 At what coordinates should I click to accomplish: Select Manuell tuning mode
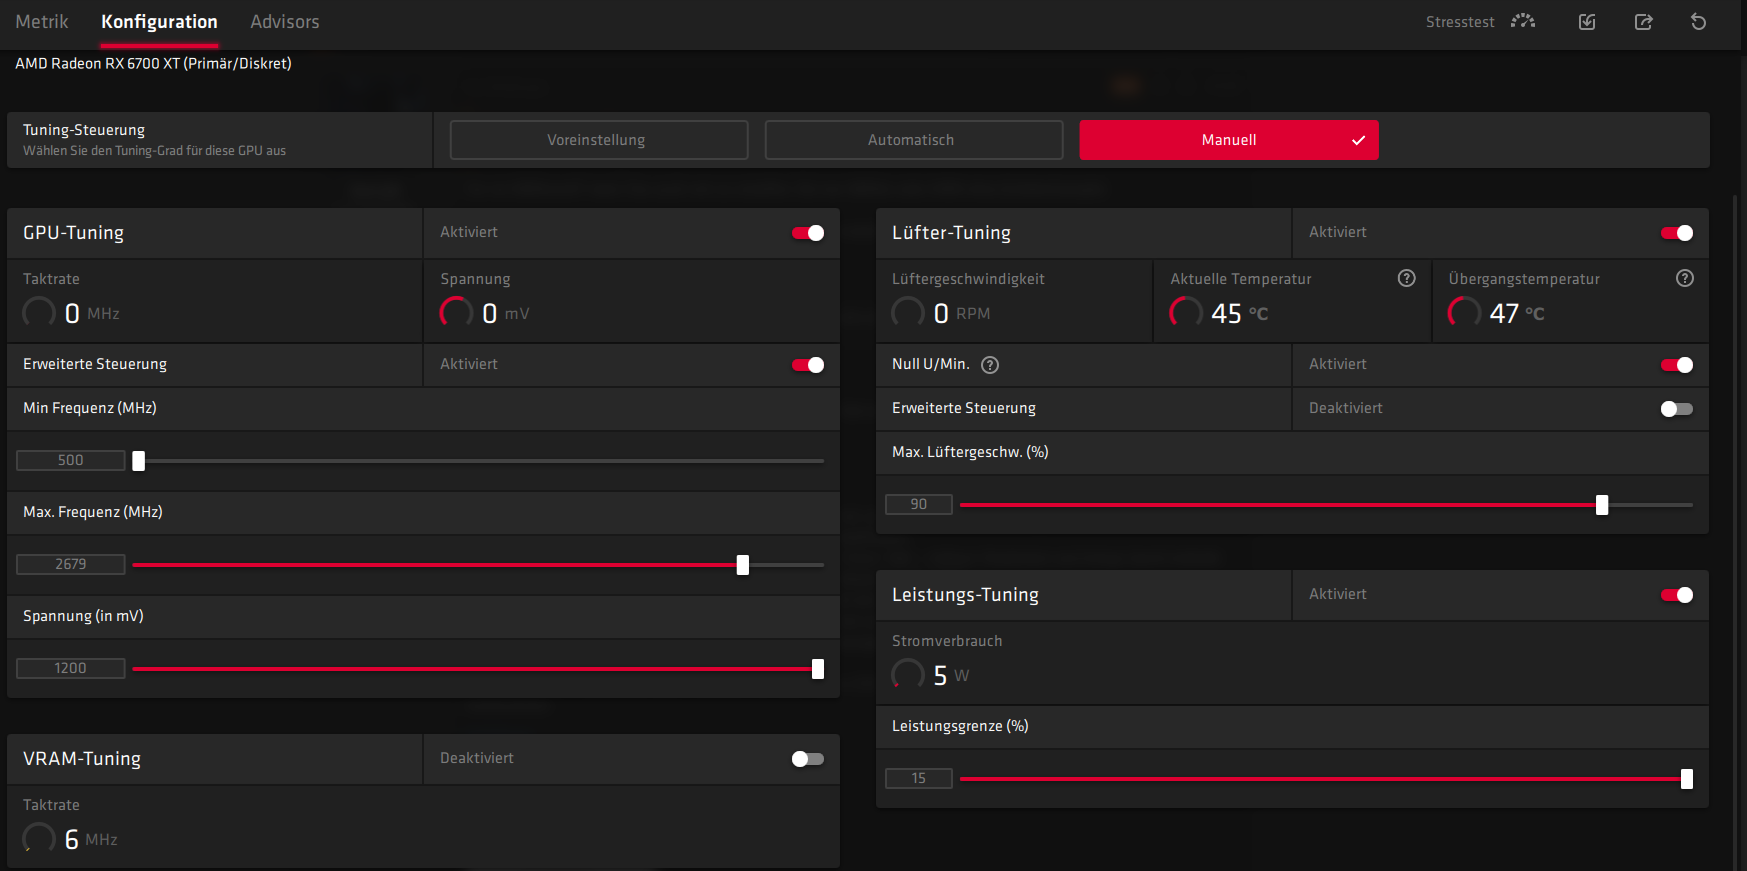click(x=1229, y=140)
